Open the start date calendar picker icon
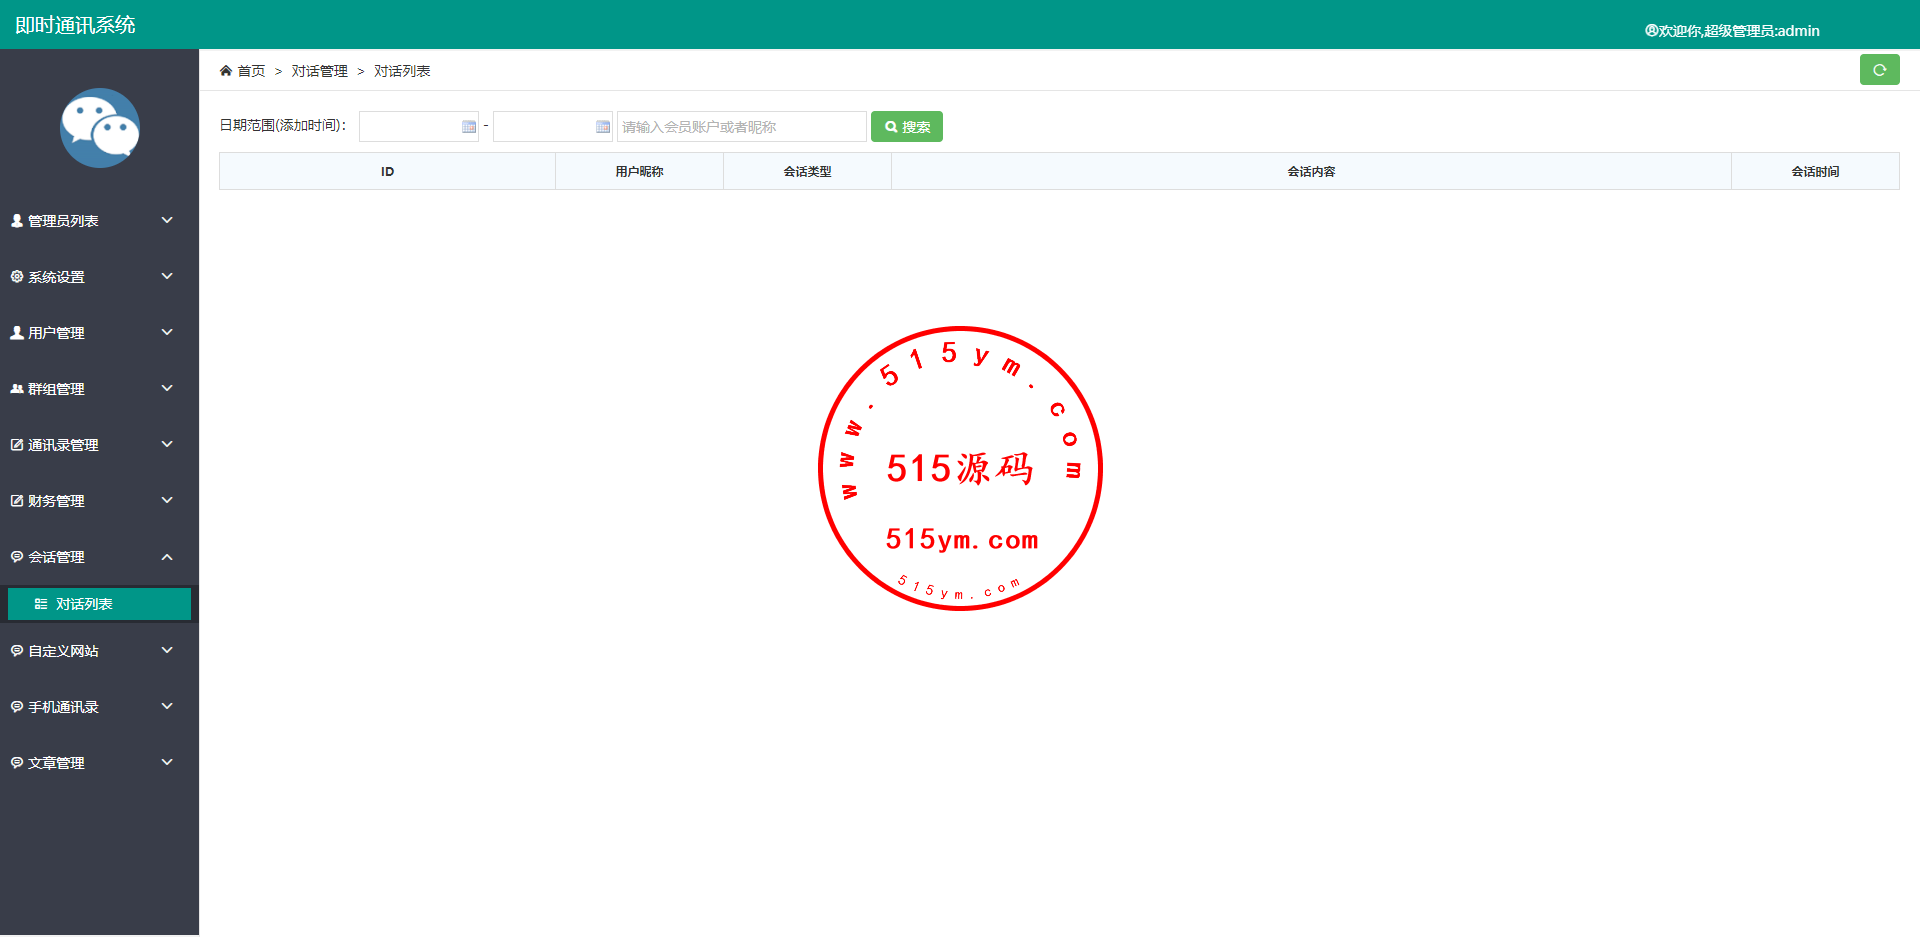Image resolution: width=1920 pixels, height=937 pixels. click(x=469, y=127)
